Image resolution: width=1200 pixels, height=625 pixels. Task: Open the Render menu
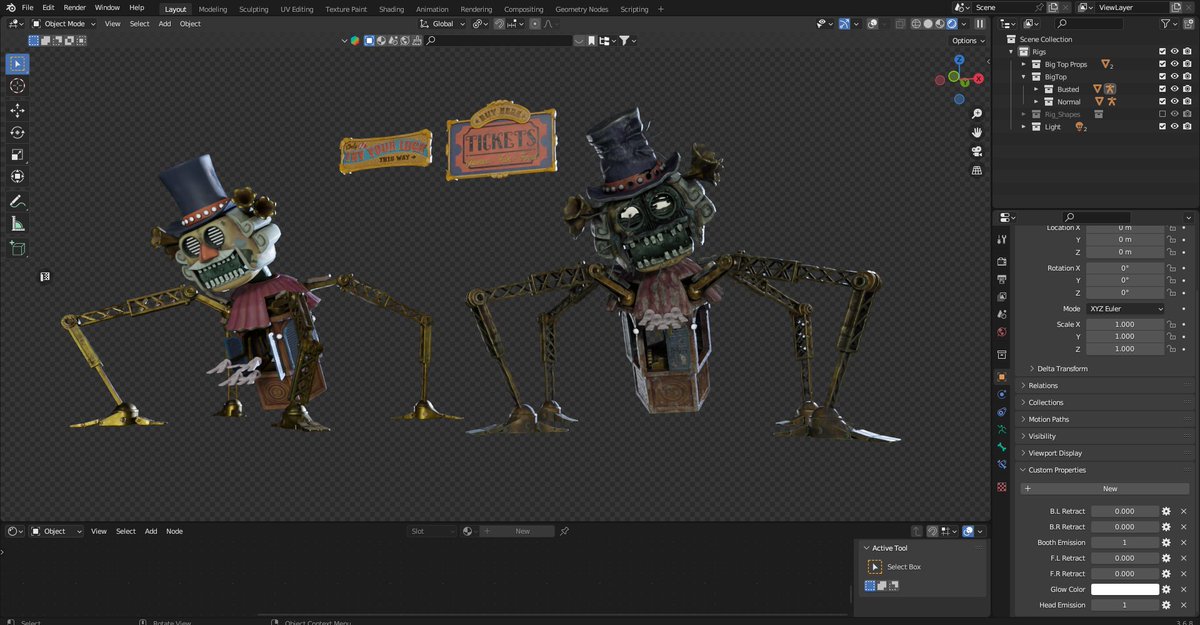click(x=74, y=7)
